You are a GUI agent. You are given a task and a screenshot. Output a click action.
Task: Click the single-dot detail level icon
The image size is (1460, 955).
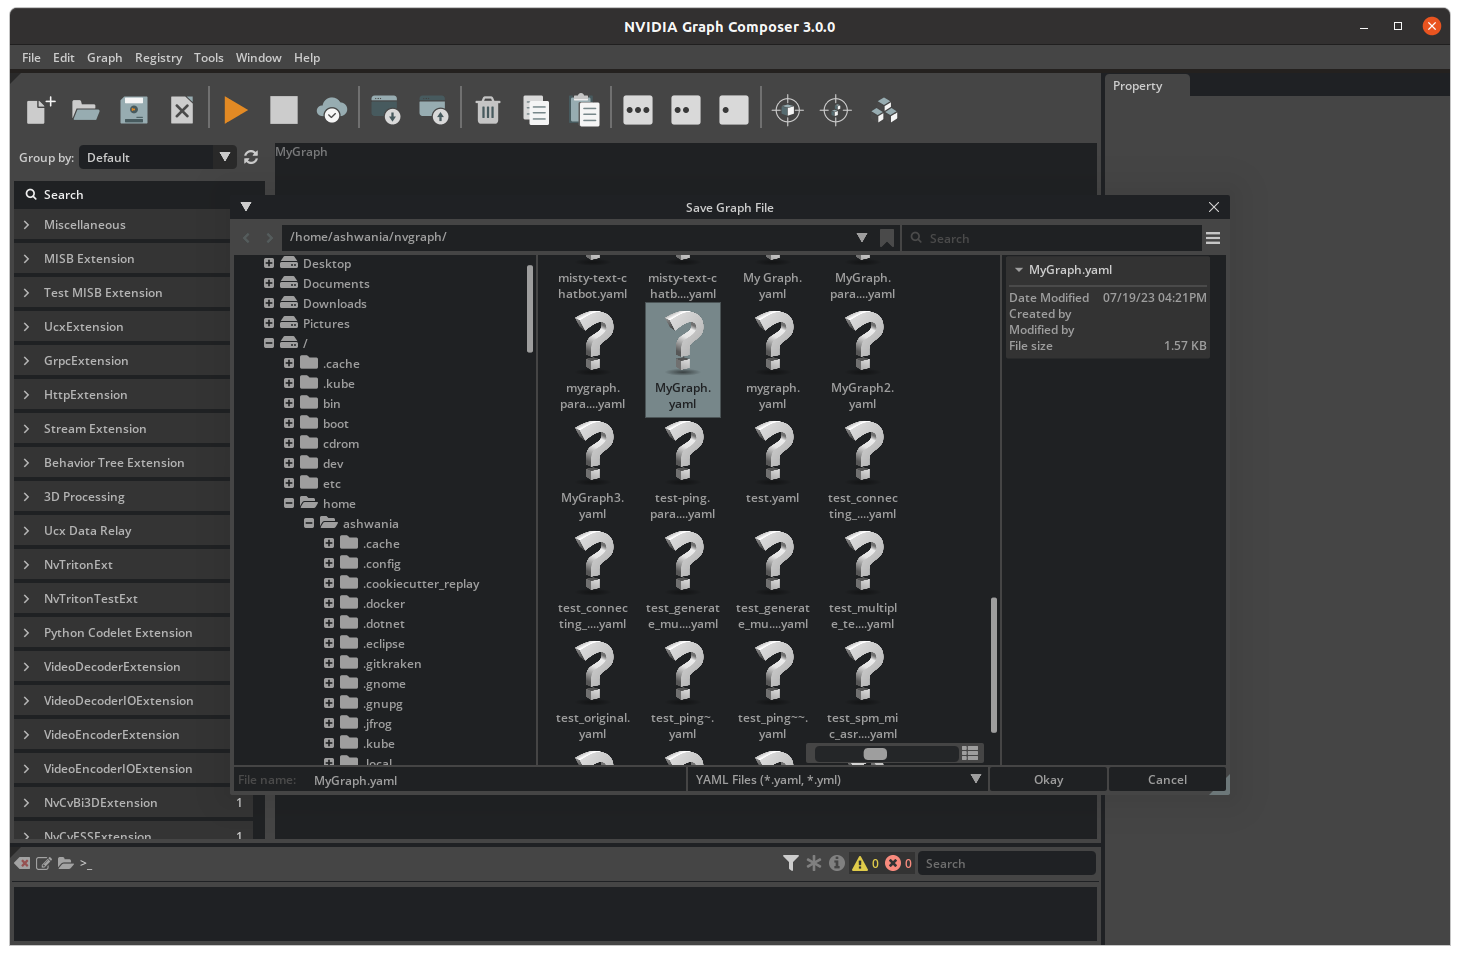pyautogui.click(x=734, y=110)
